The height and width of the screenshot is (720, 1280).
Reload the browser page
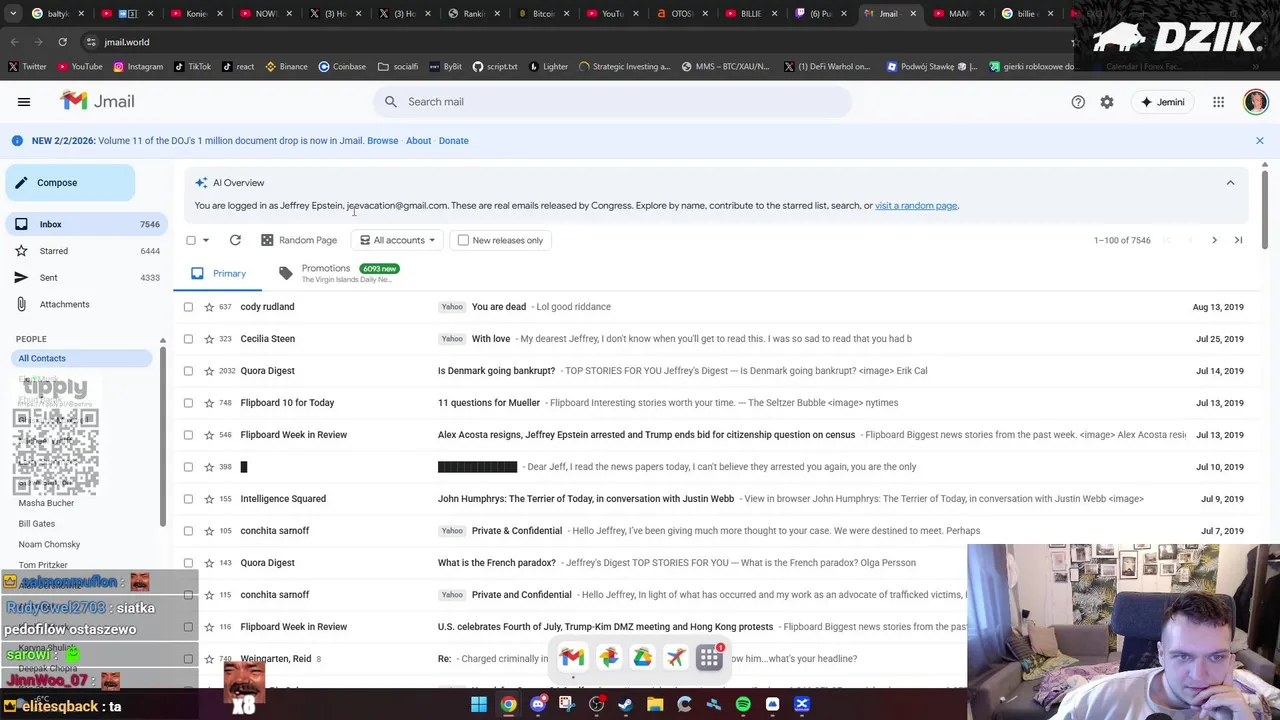pos(62,42)
